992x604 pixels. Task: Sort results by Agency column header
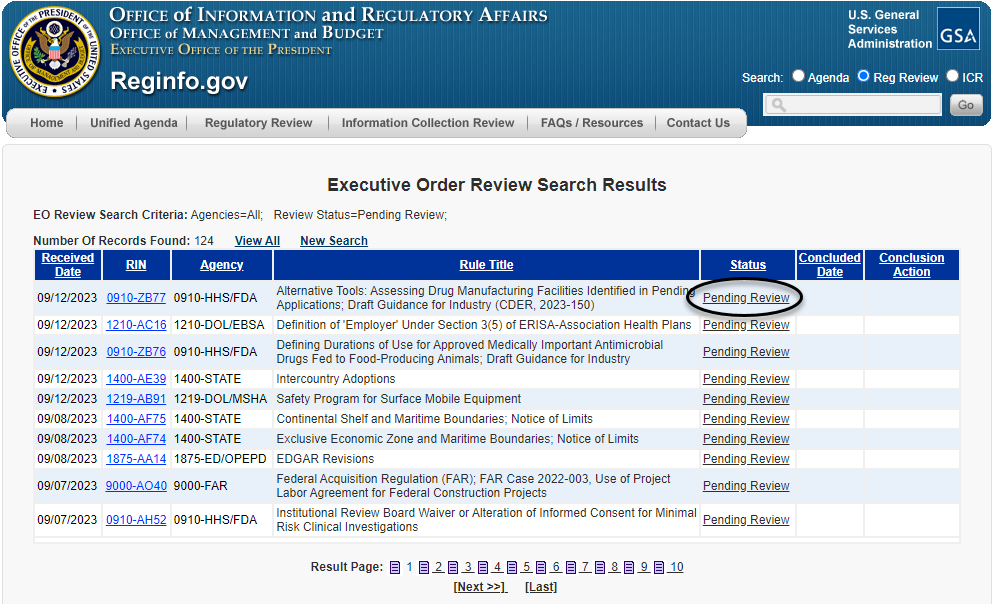tap(221, 265)
